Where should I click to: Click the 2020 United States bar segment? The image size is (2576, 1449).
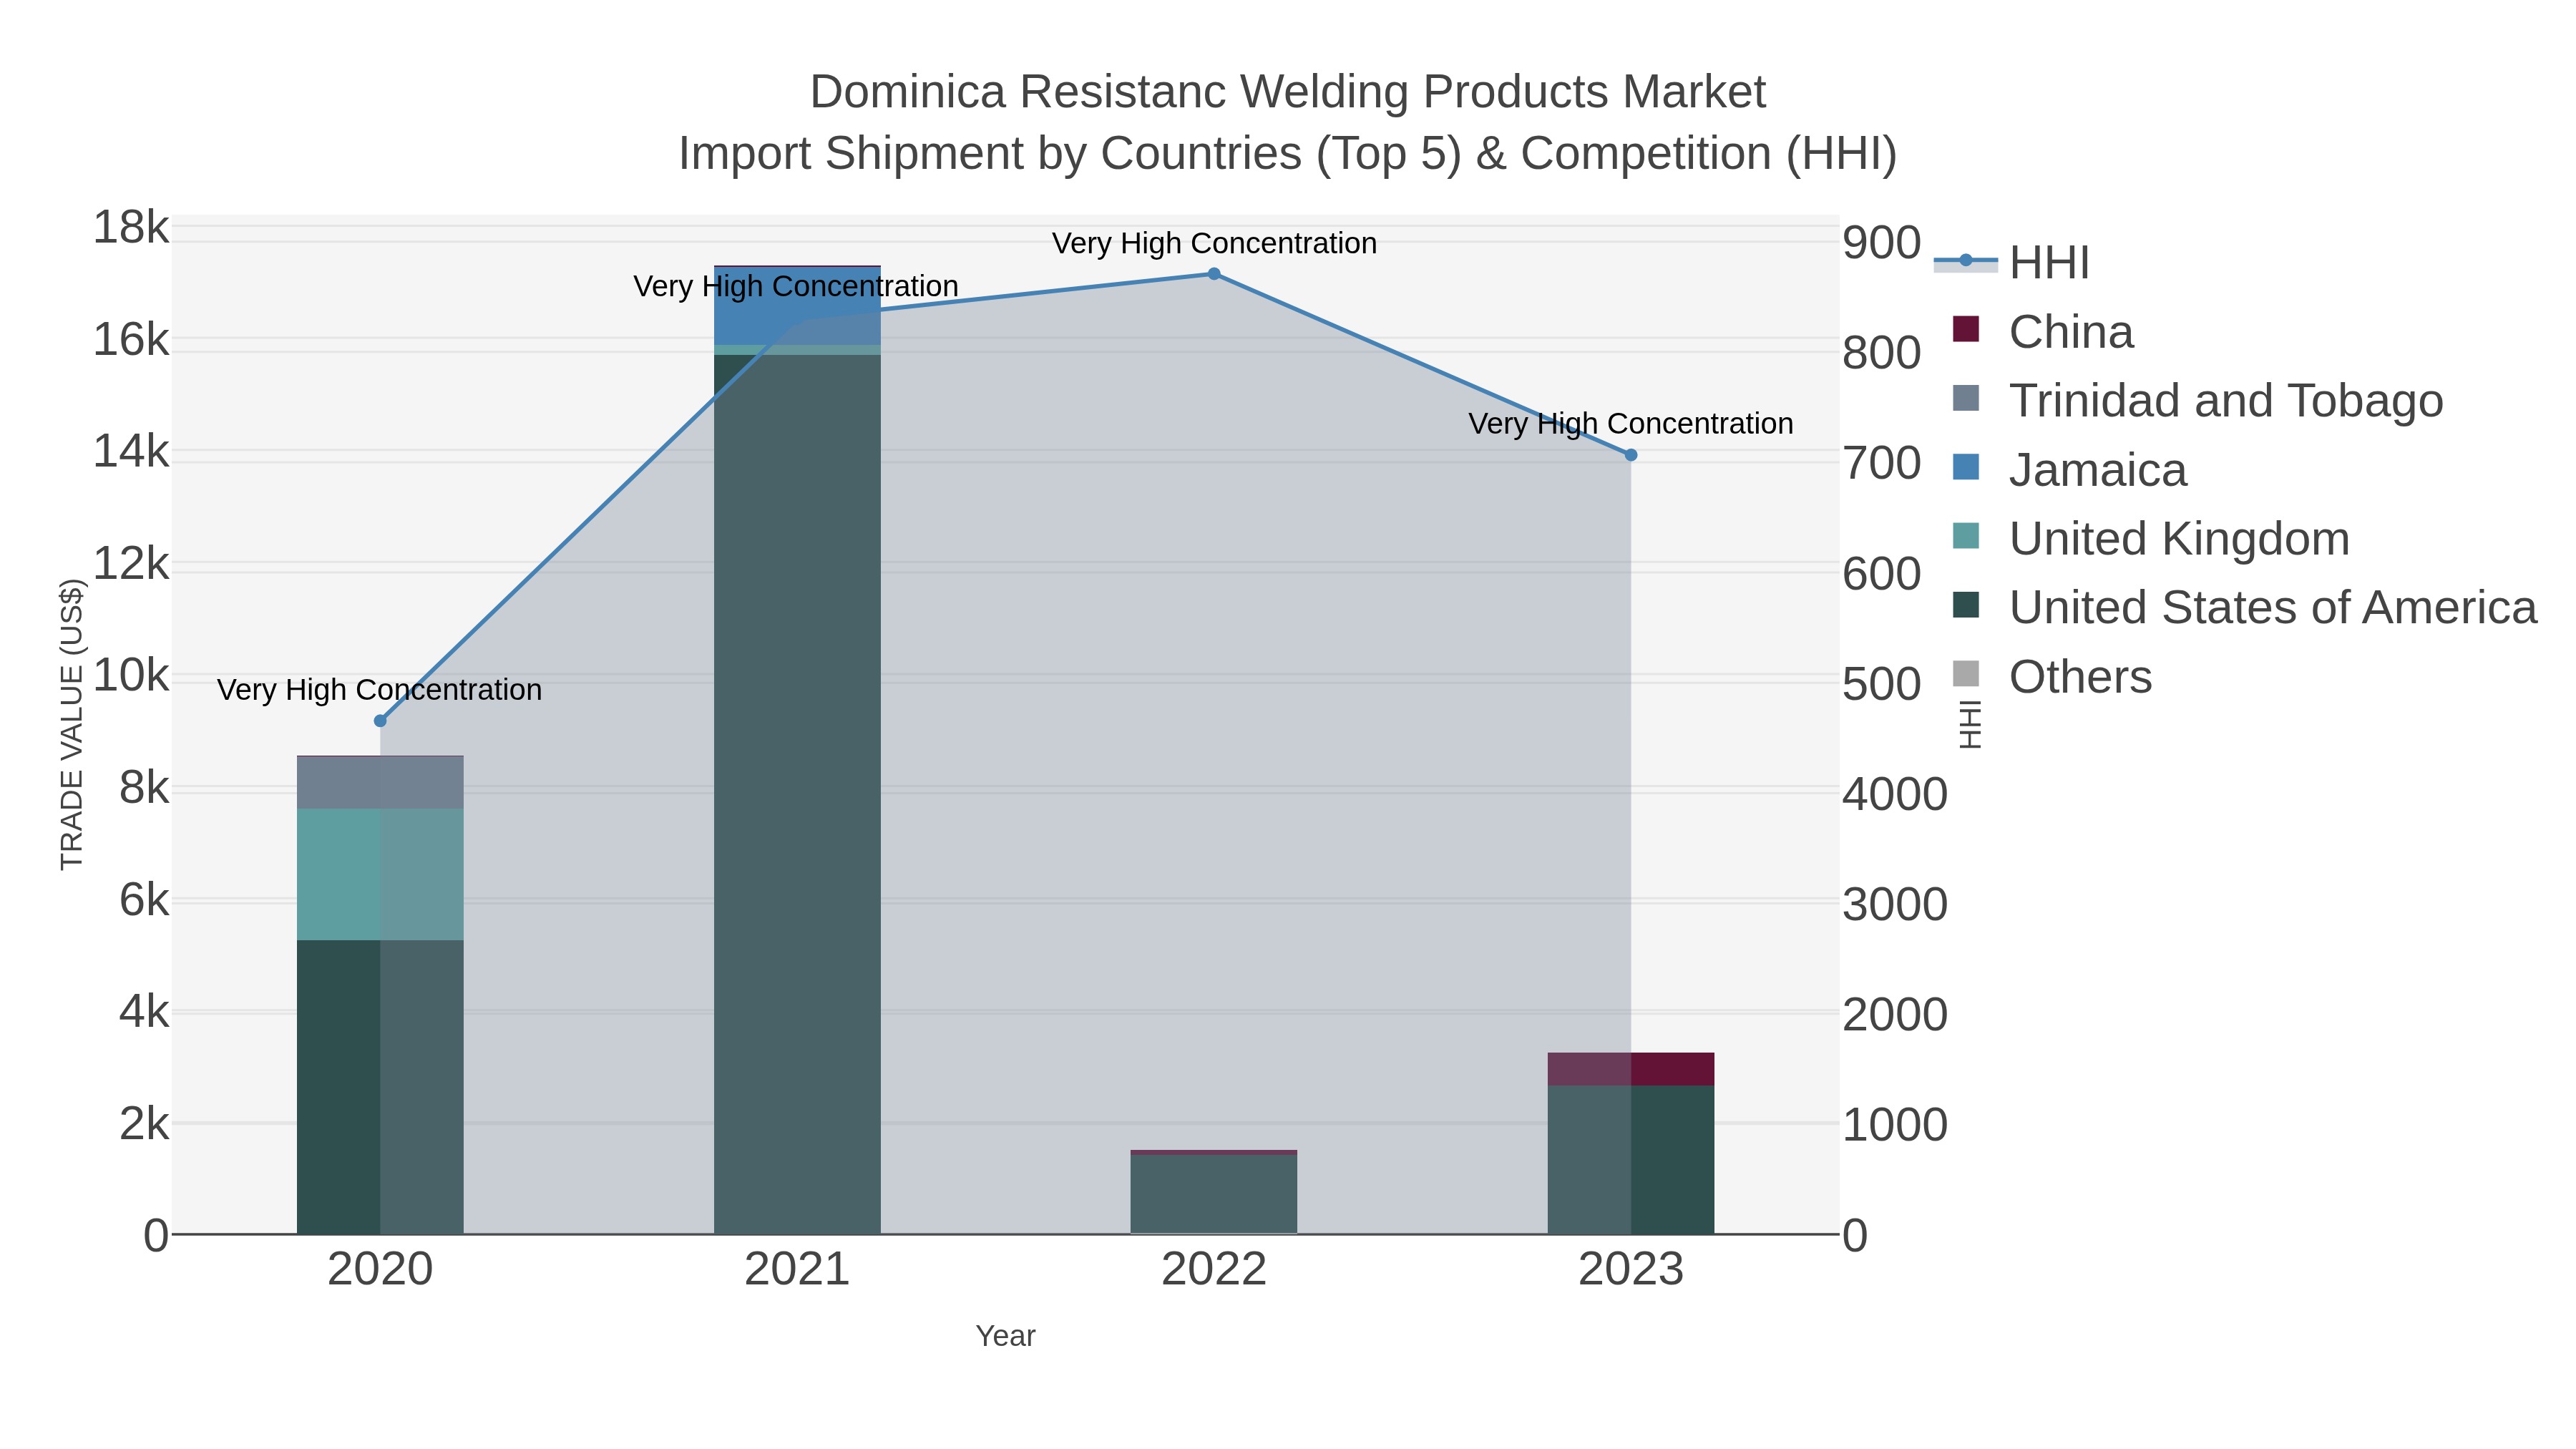pos(380,1087)
